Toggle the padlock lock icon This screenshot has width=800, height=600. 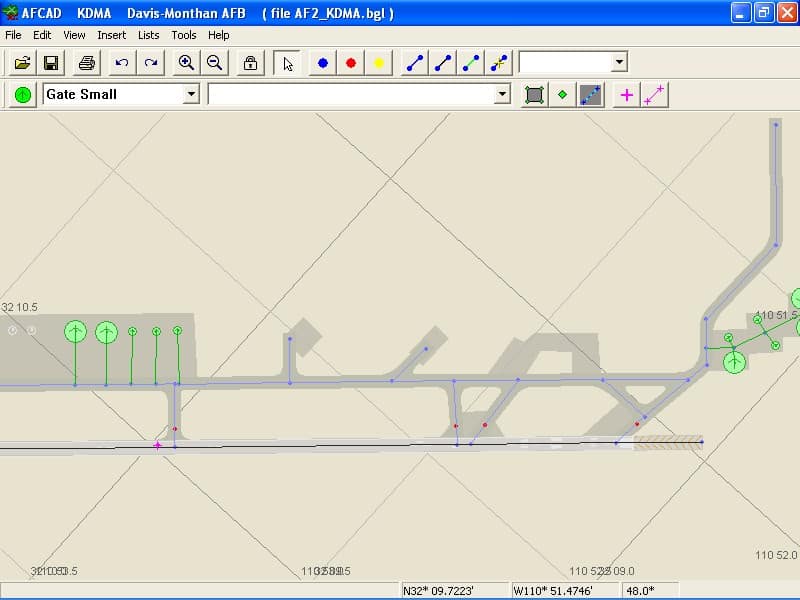click(250, 63)
